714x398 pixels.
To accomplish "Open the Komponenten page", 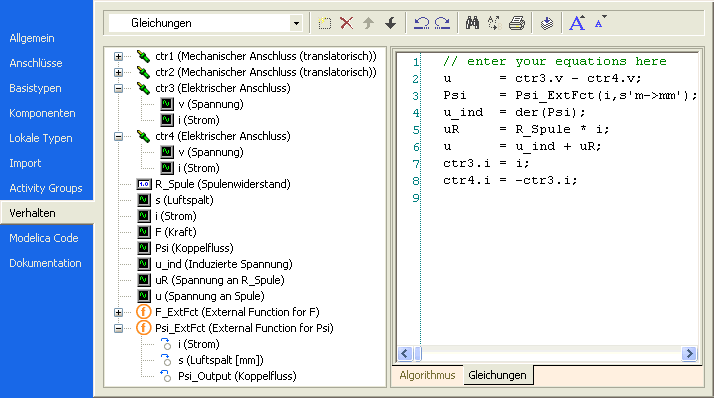I will 42,113.
